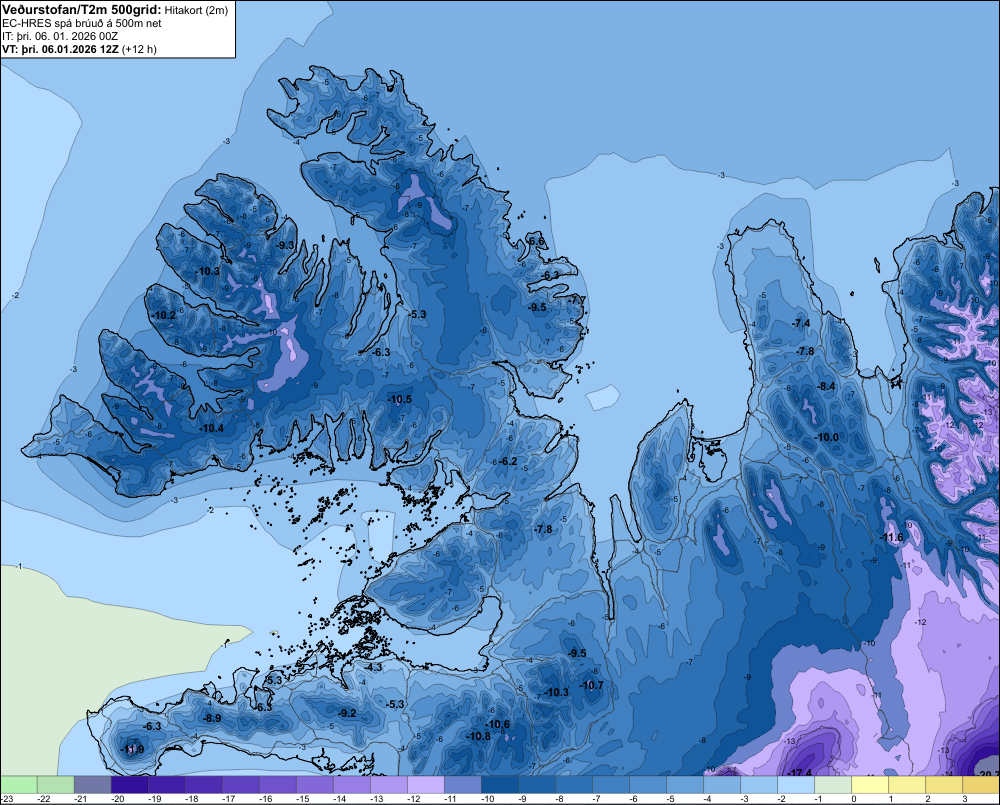Click the -8.9 temperature value on the map
The width and height of the screenshot is (1000, 805).
[x=212, y=718]
